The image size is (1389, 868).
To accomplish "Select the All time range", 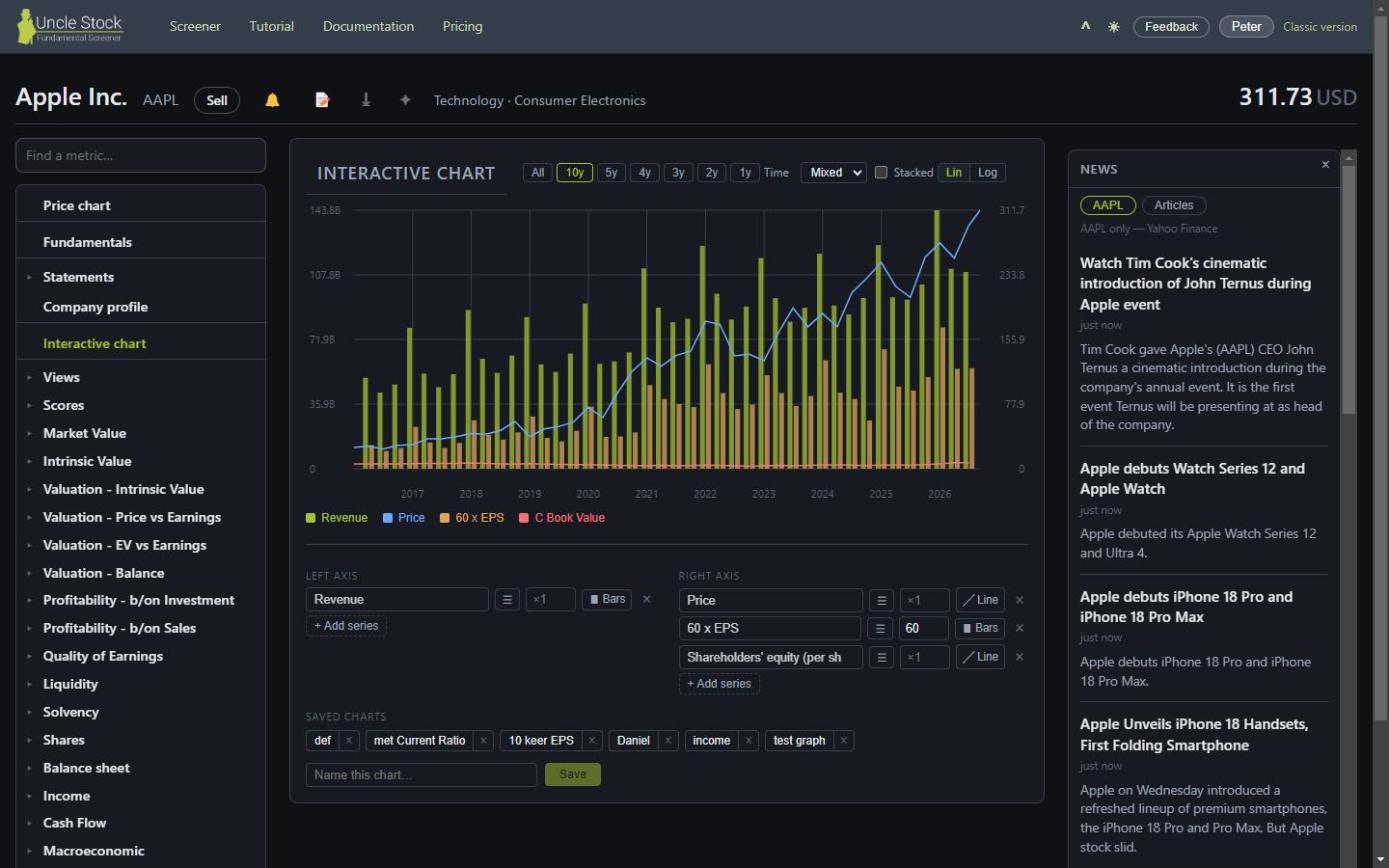I will [538, 172].
